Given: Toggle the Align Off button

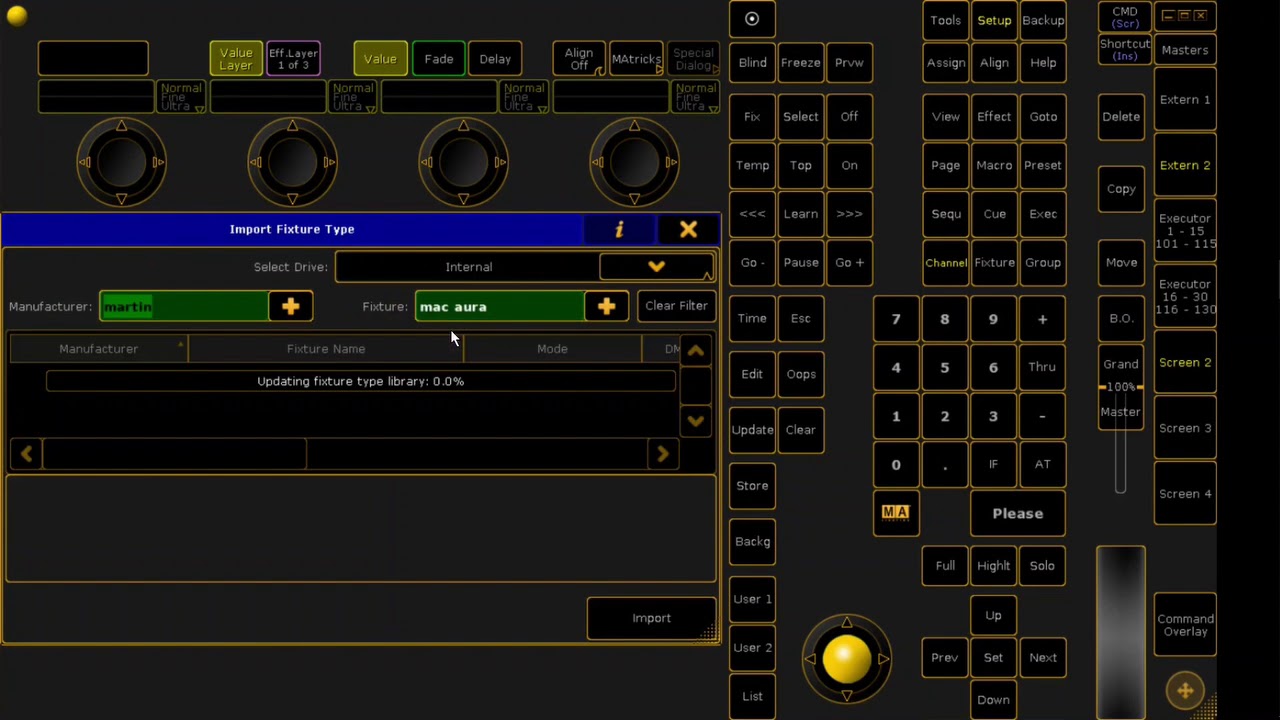Looking at the screenshot, I should pos(579,59).
